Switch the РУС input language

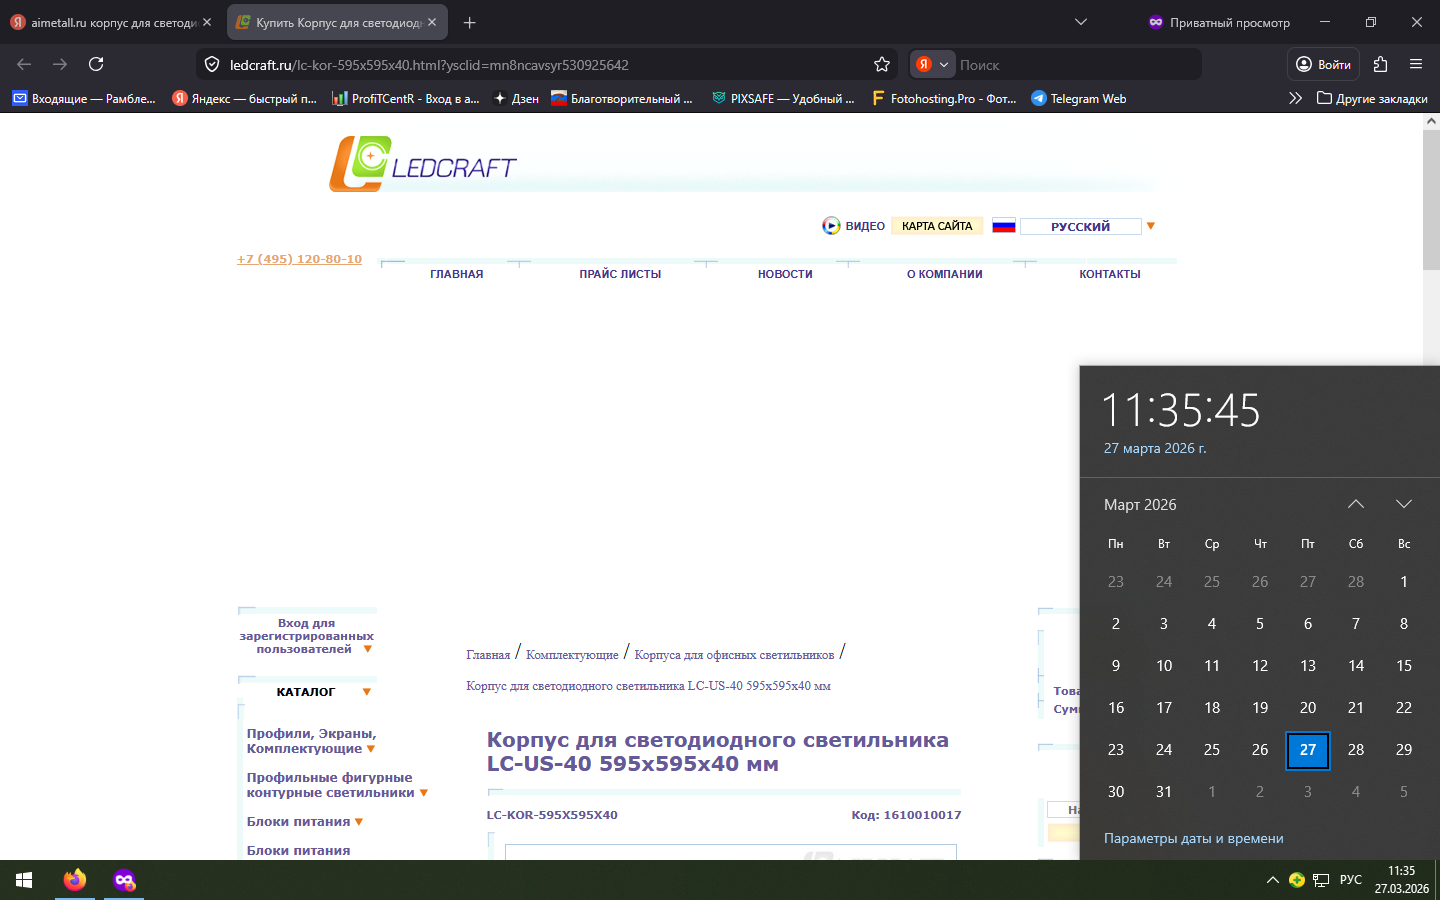pyautogui.click(x=1351, y=880)
